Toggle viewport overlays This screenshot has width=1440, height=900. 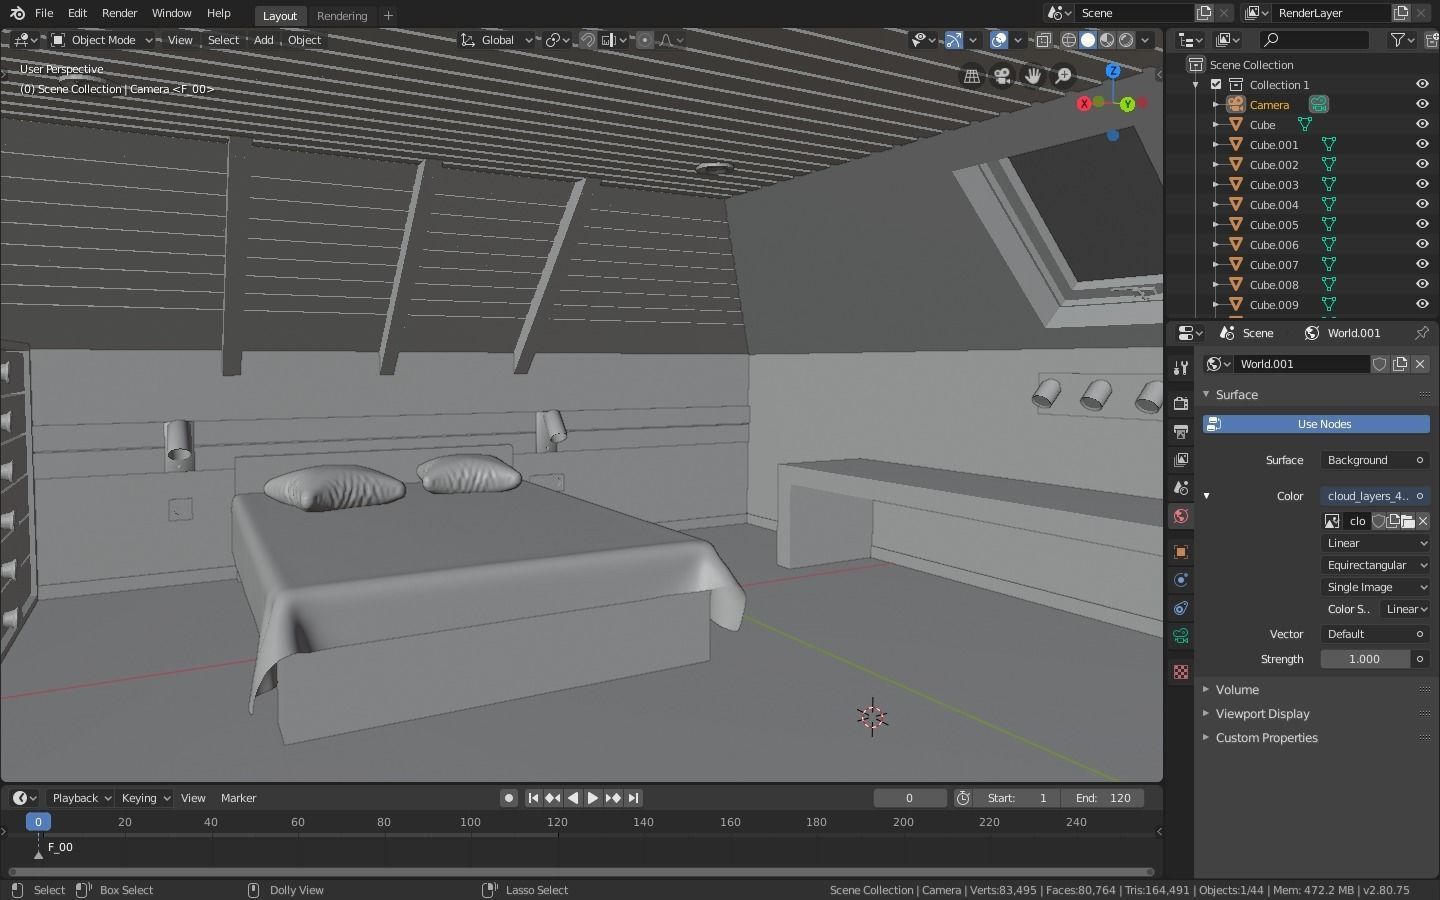point(999,40)
